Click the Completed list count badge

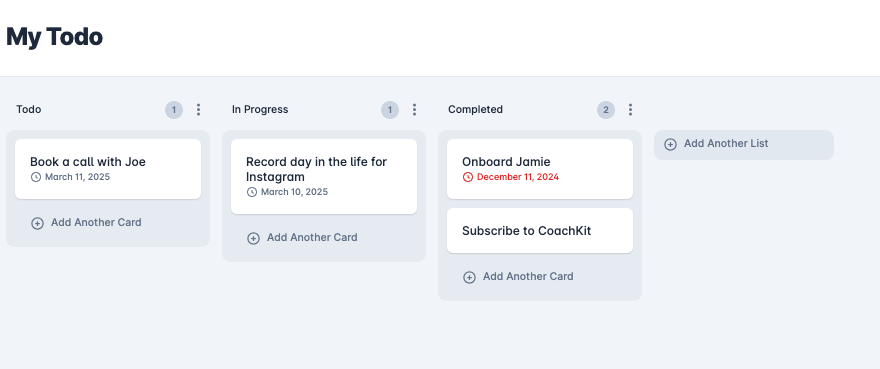click(606, 110)
